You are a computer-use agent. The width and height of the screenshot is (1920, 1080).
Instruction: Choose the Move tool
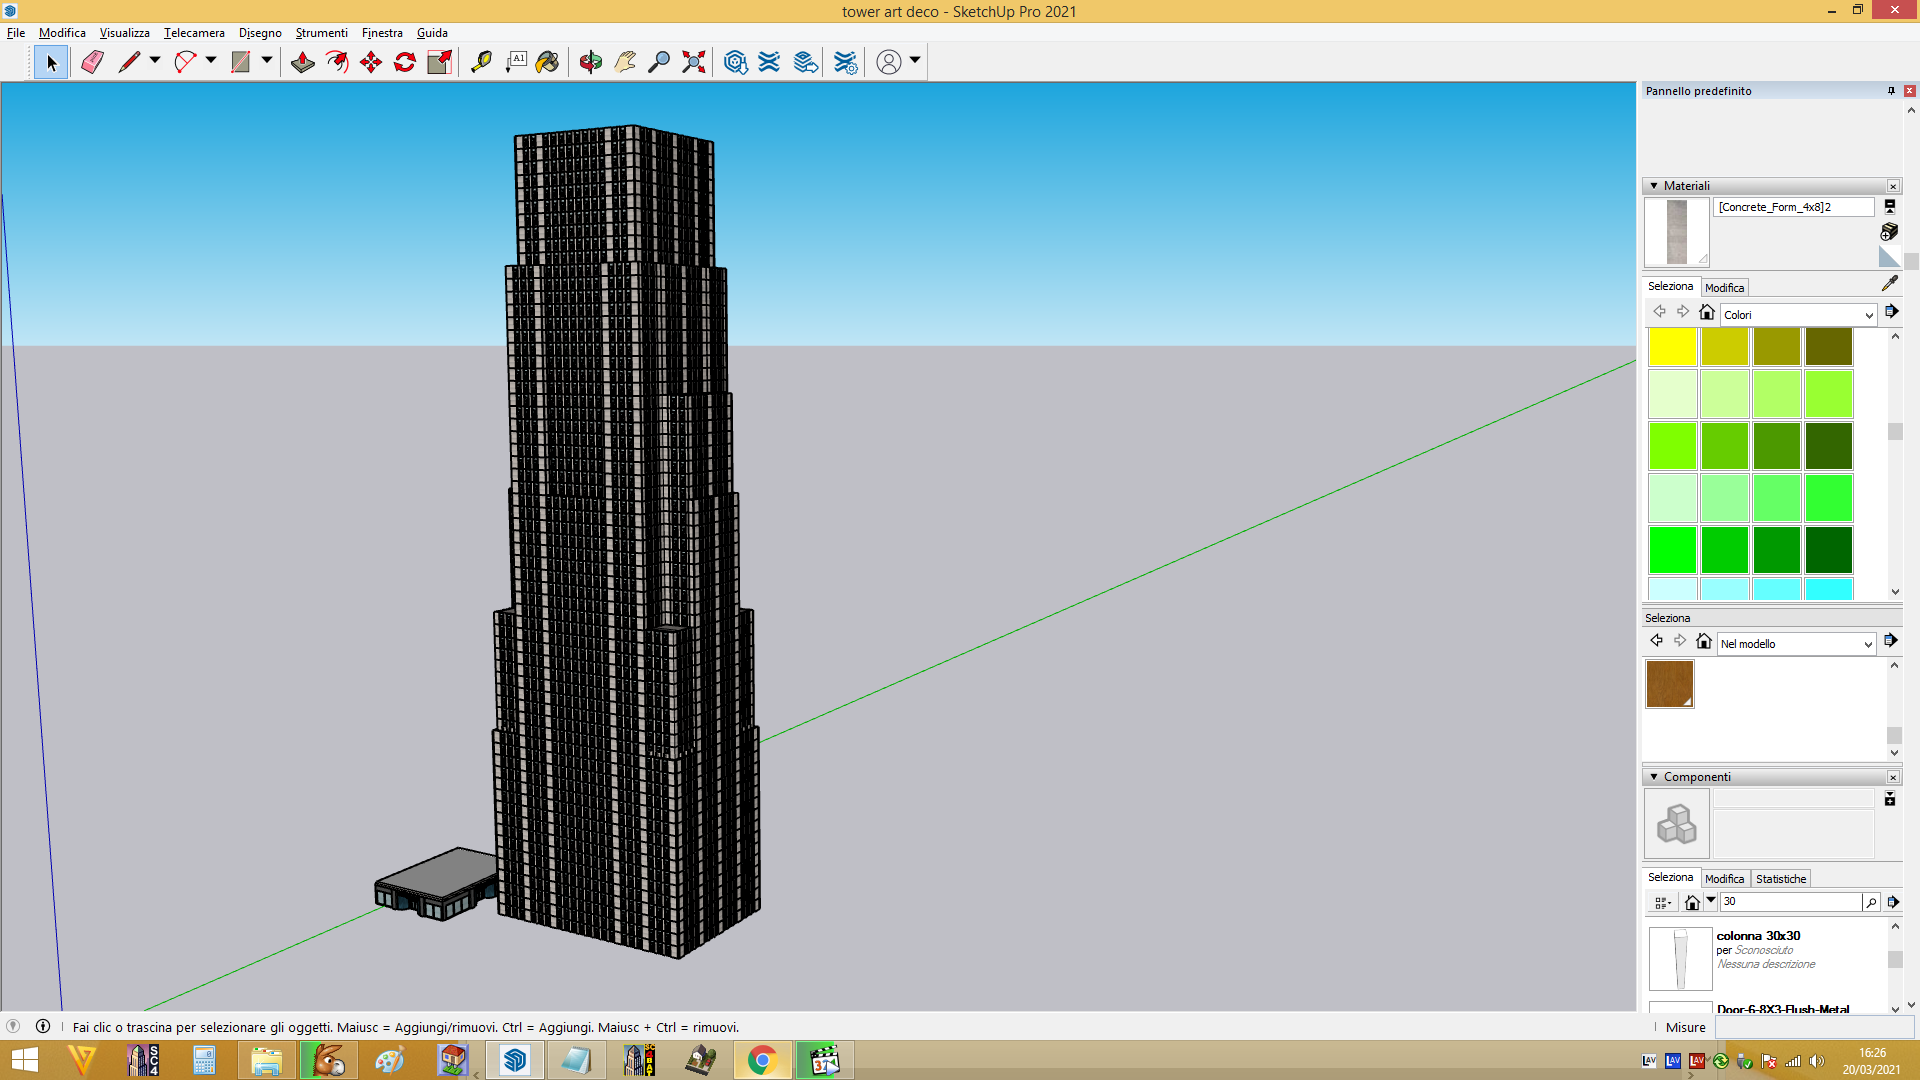click(371, 62)
